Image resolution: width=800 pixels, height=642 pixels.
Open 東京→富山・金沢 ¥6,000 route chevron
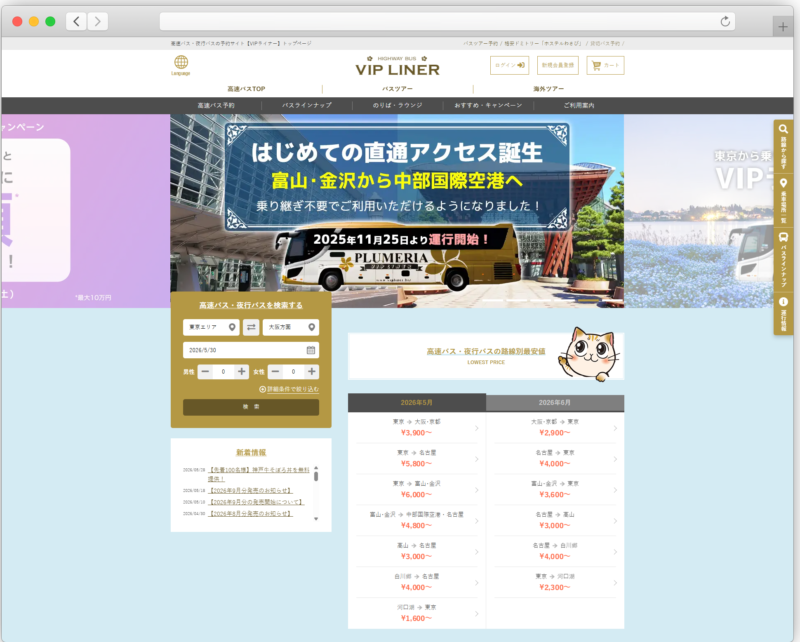click(x=477, y=490)
